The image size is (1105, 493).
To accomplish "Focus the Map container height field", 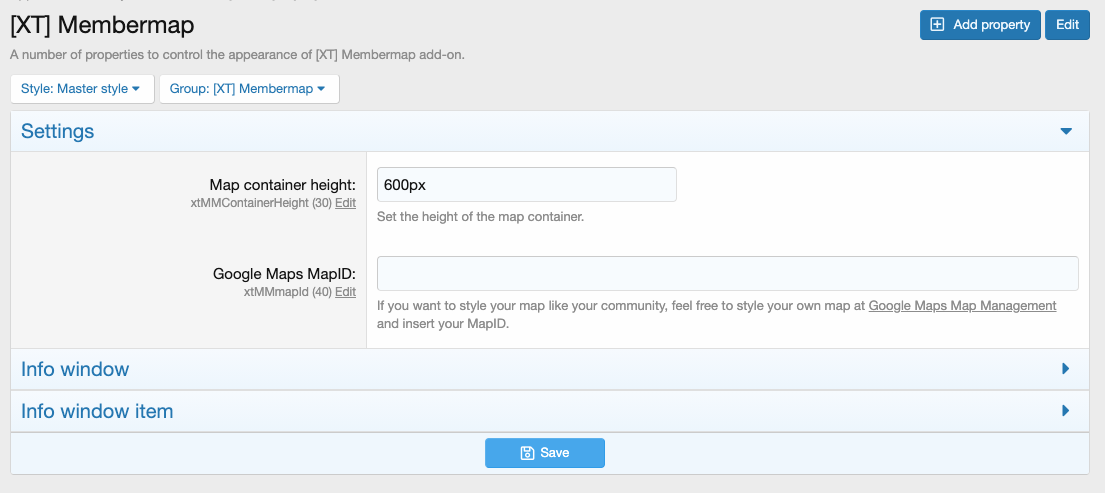I will (526, 185).
